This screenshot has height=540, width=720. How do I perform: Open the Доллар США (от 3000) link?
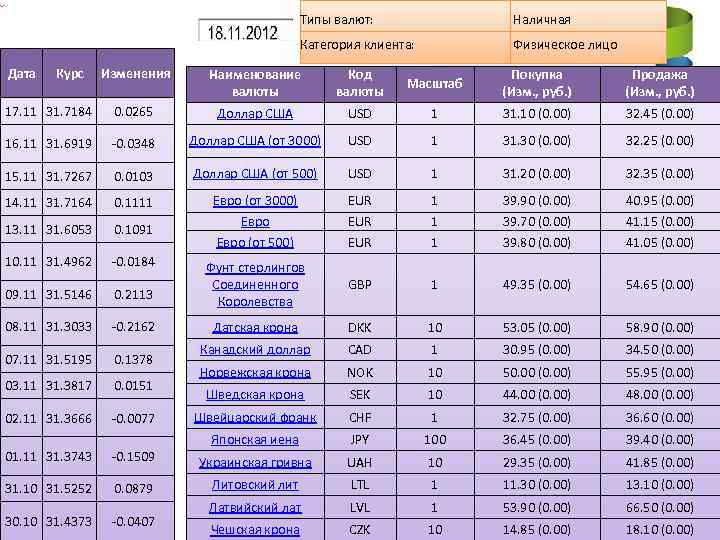[255, 141]
